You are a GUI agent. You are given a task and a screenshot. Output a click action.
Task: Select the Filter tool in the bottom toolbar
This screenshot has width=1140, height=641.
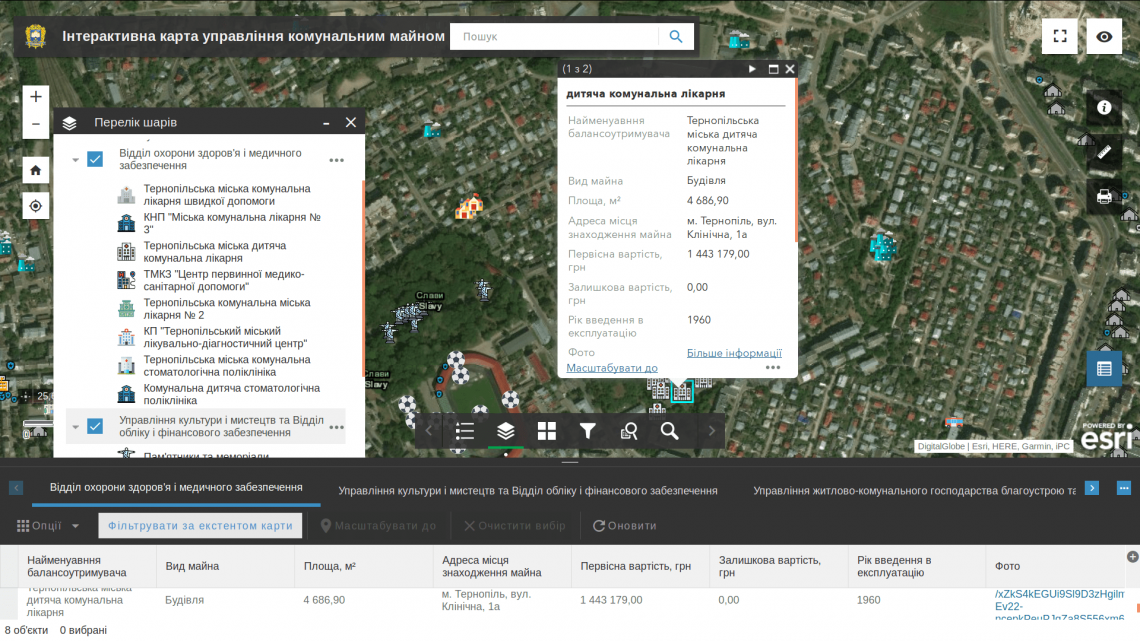588,431
